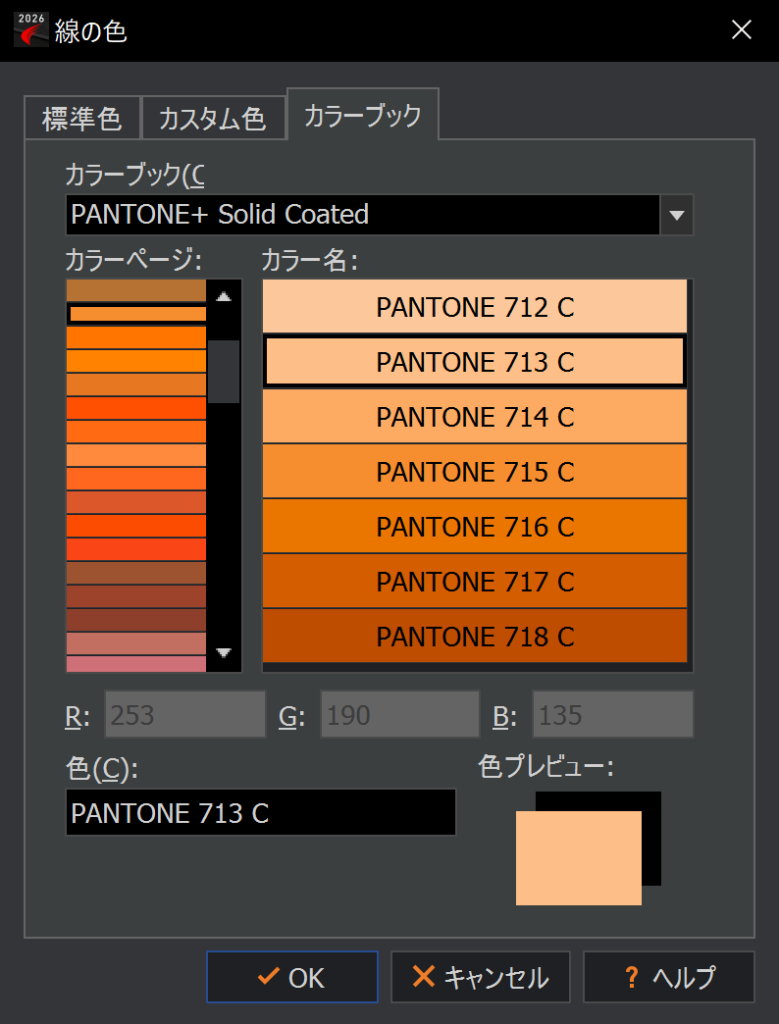
Task: Click the color page scroll up arrow
Action: tap(223, 296)
